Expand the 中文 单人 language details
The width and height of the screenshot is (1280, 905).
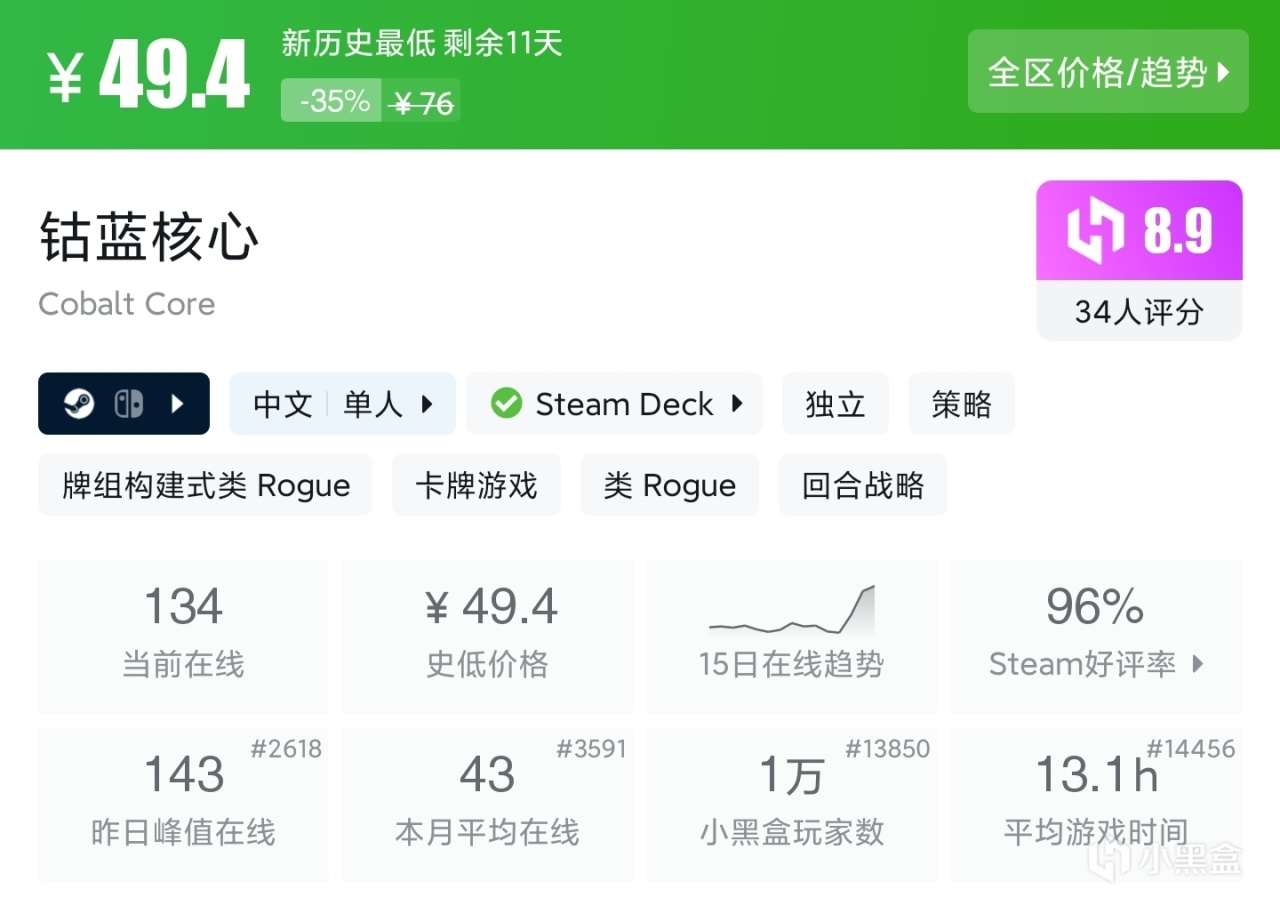click(x=427, y=404)
